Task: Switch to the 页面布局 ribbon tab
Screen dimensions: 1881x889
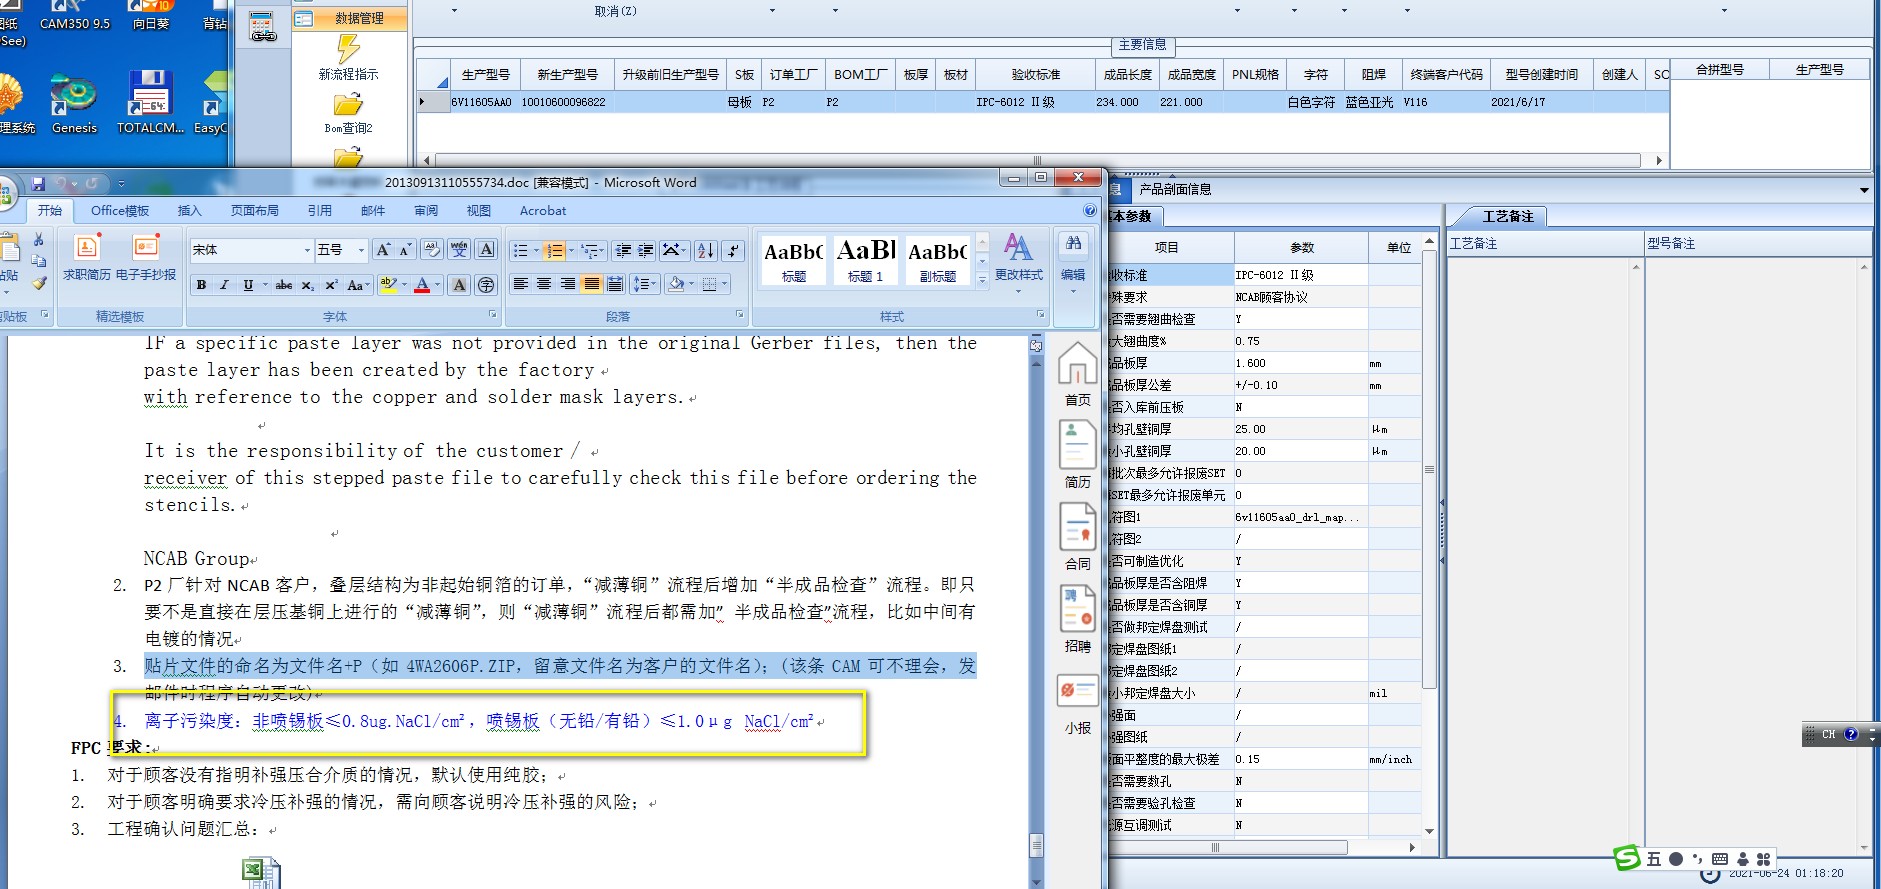Action: pos(255,211)
